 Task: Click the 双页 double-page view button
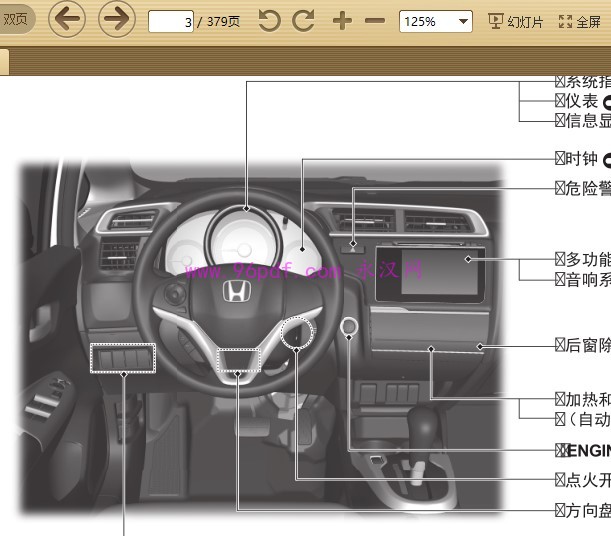pos(16,19)
